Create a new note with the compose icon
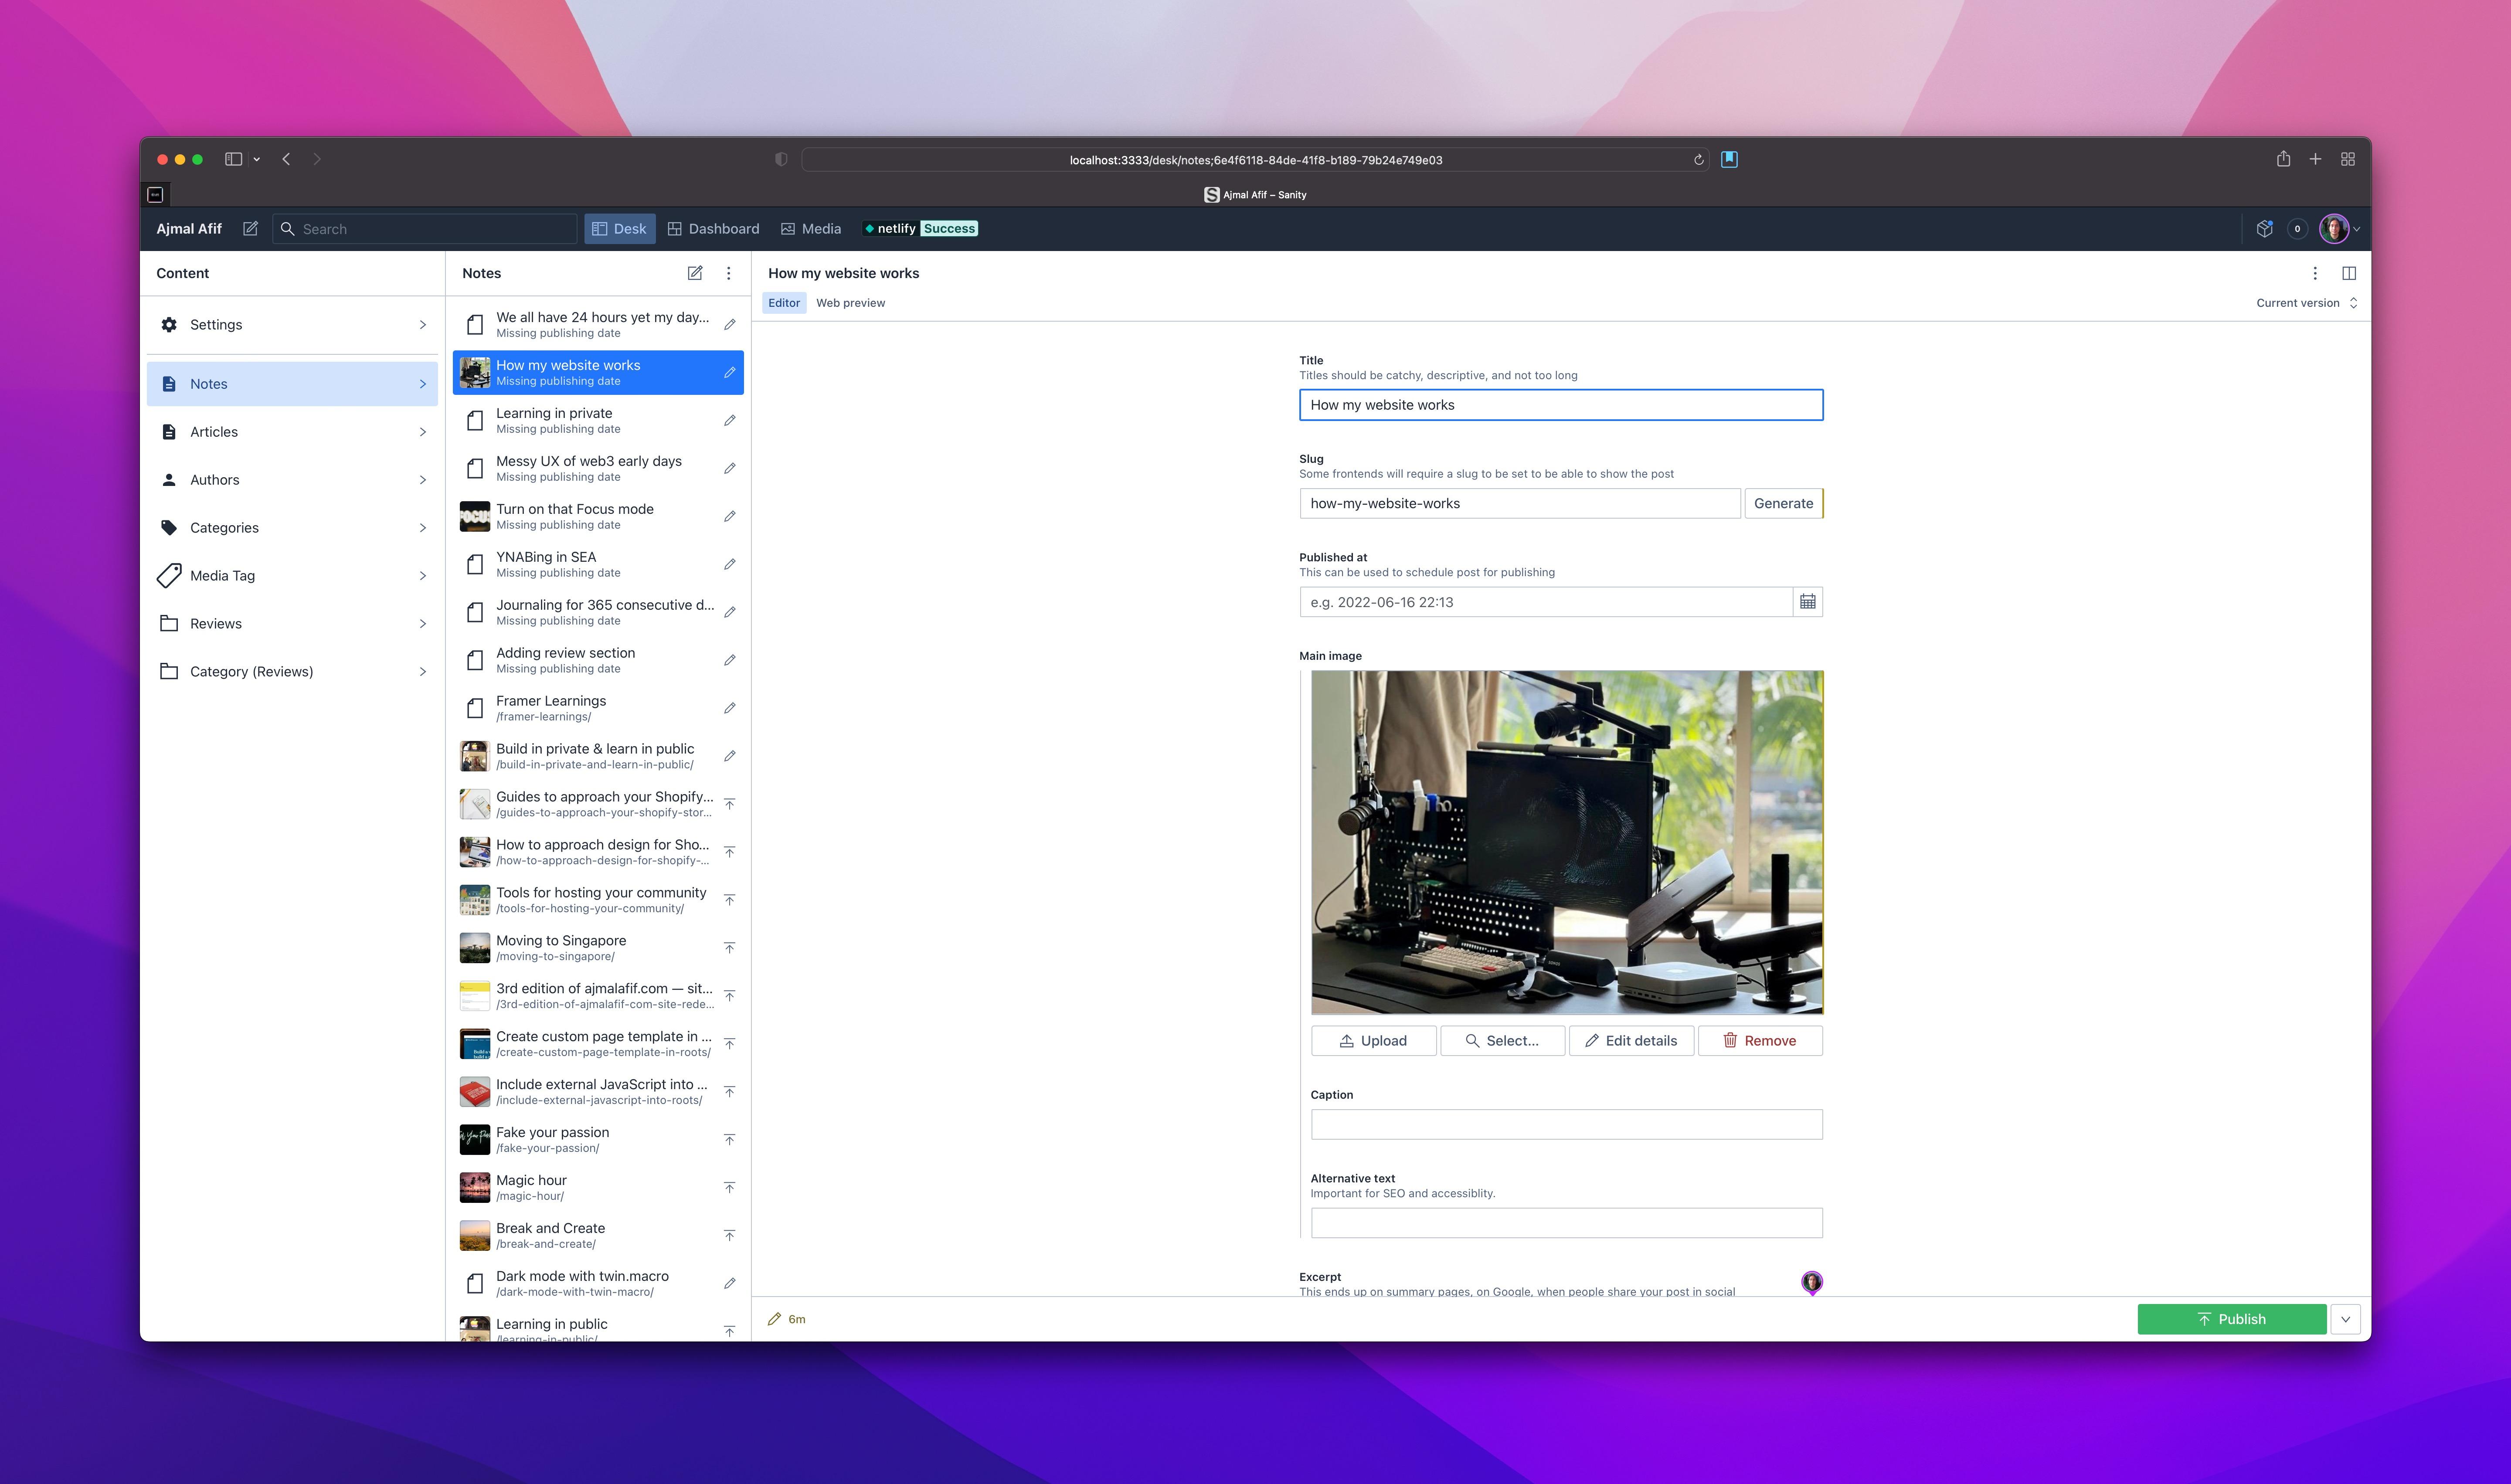Image resolution: width=2511 pixels, height=1484 pixels. pos(695,273)
